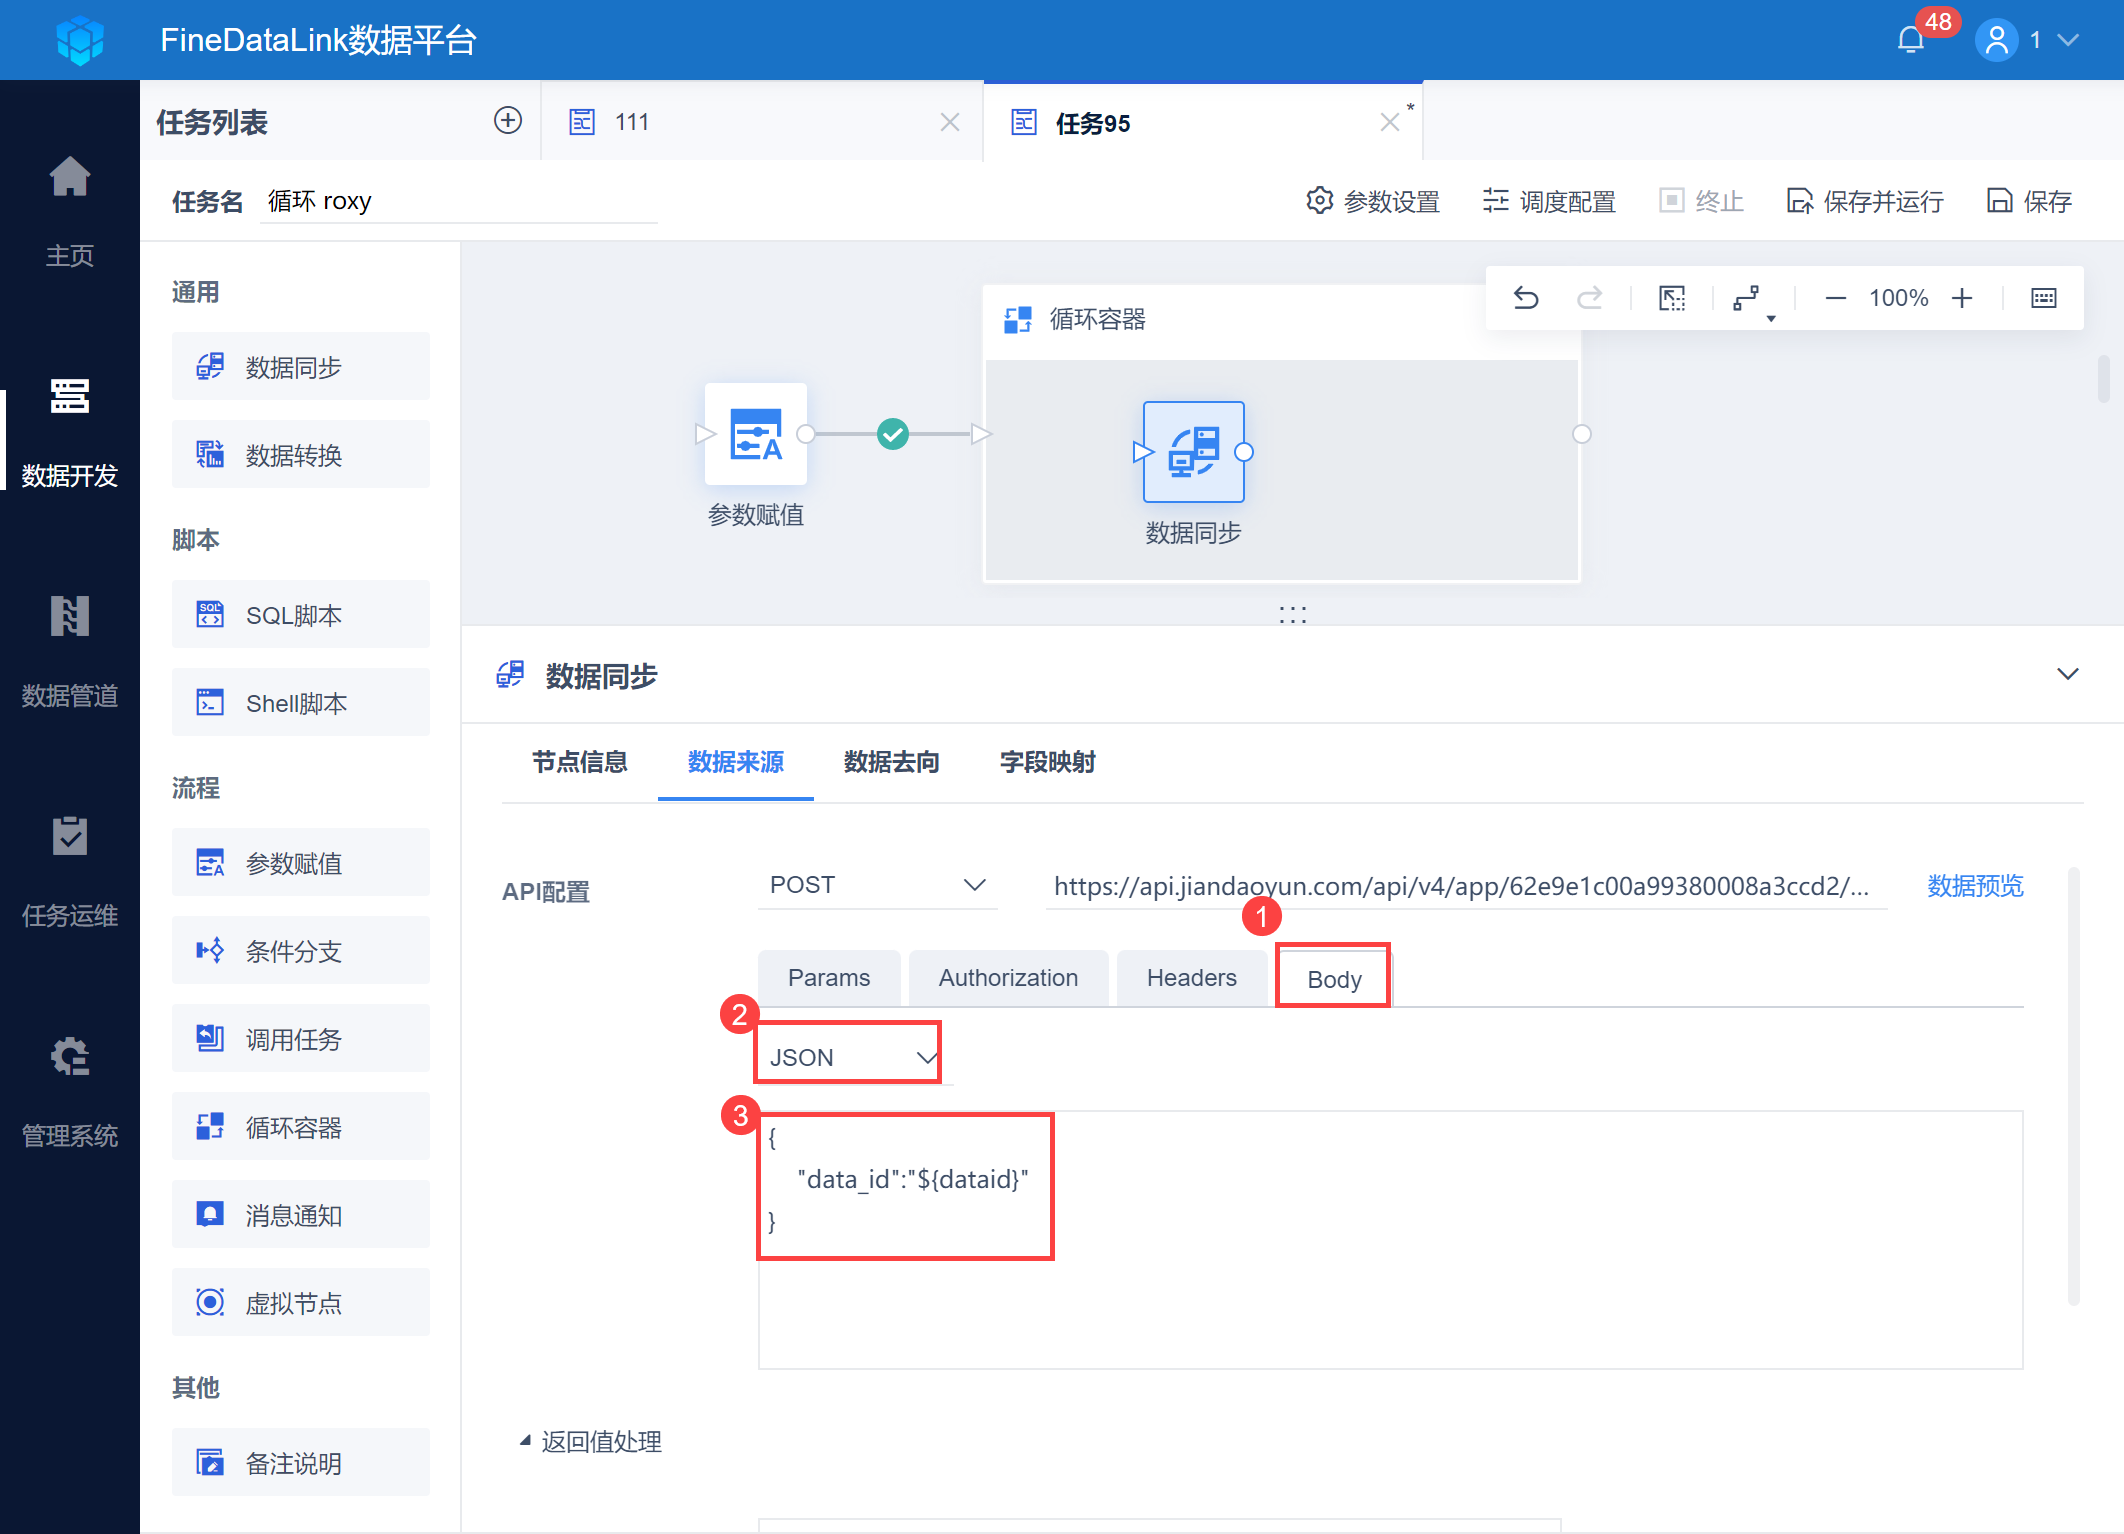Click the 保存并运行 button
2124x1534 pixels.
point(1866,202)
